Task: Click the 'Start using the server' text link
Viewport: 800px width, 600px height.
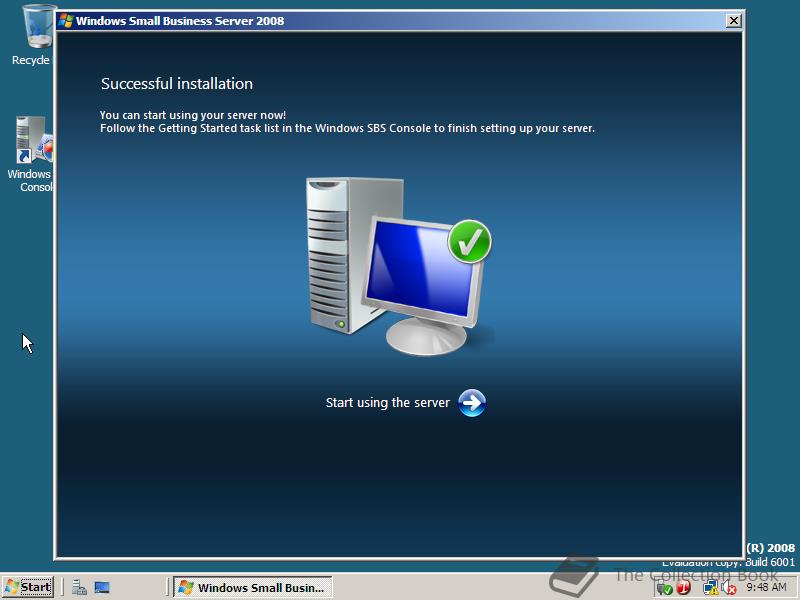Action: [388, 403]
